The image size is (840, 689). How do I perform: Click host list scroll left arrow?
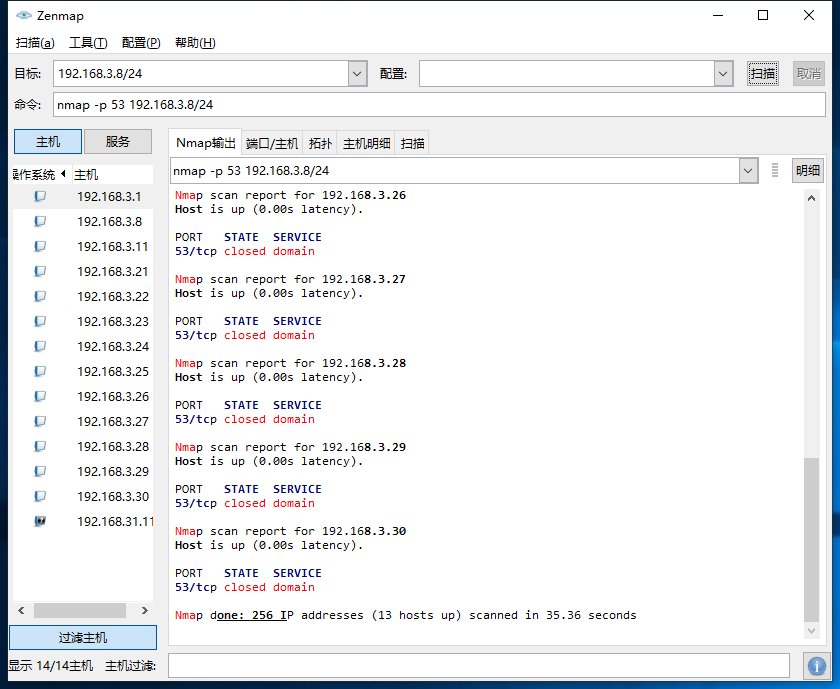pos(21,610)
